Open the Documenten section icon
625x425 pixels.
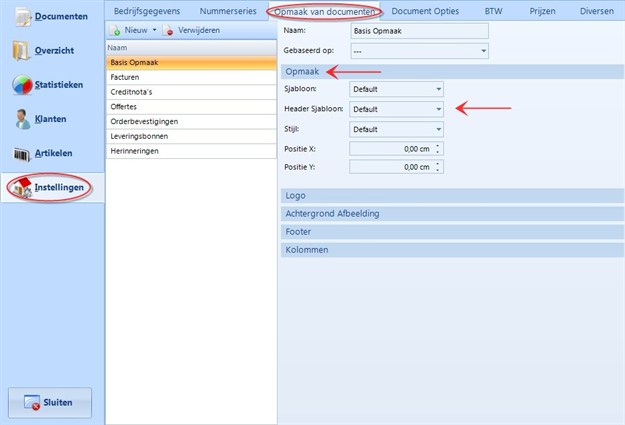(23, 17)
